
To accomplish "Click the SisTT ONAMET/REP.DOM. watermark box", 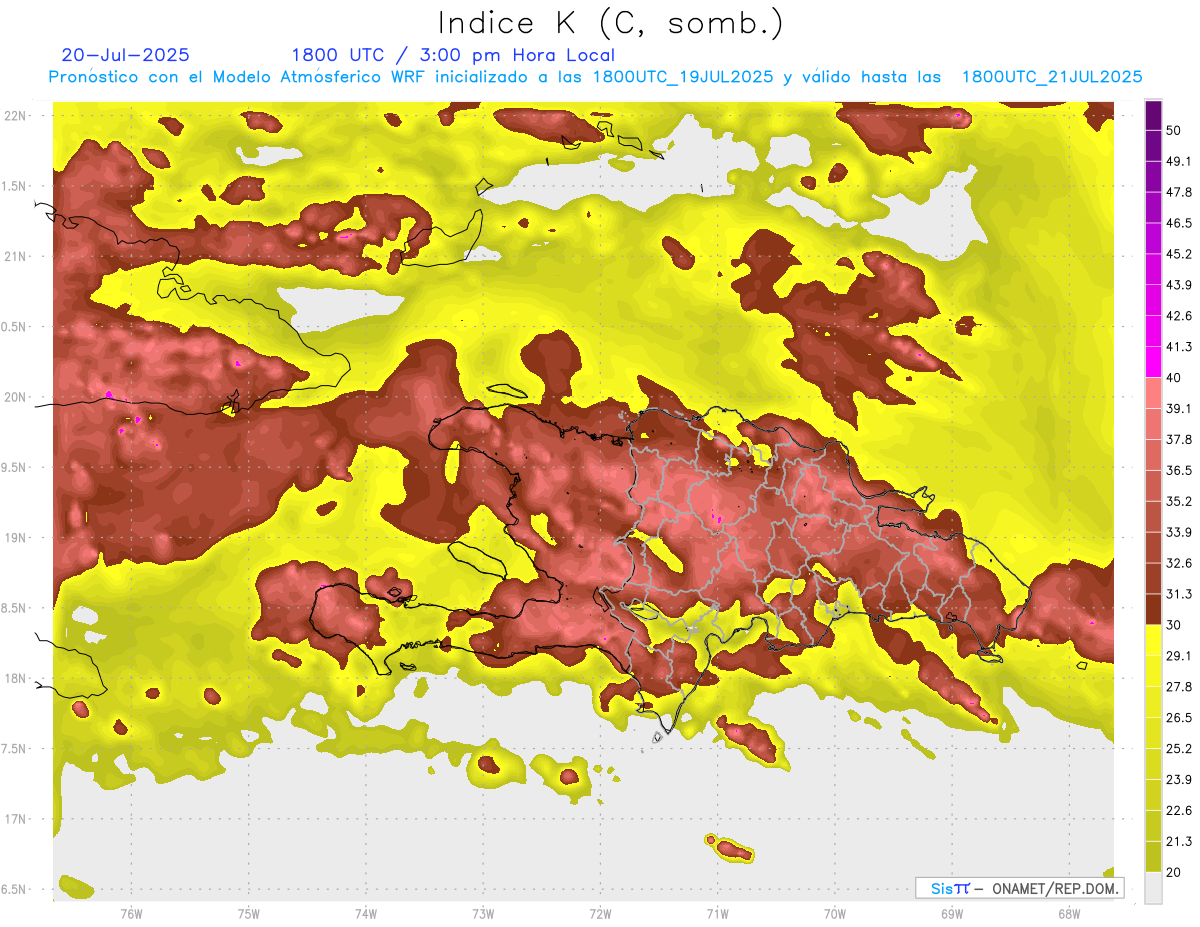I will [1018, 888].
